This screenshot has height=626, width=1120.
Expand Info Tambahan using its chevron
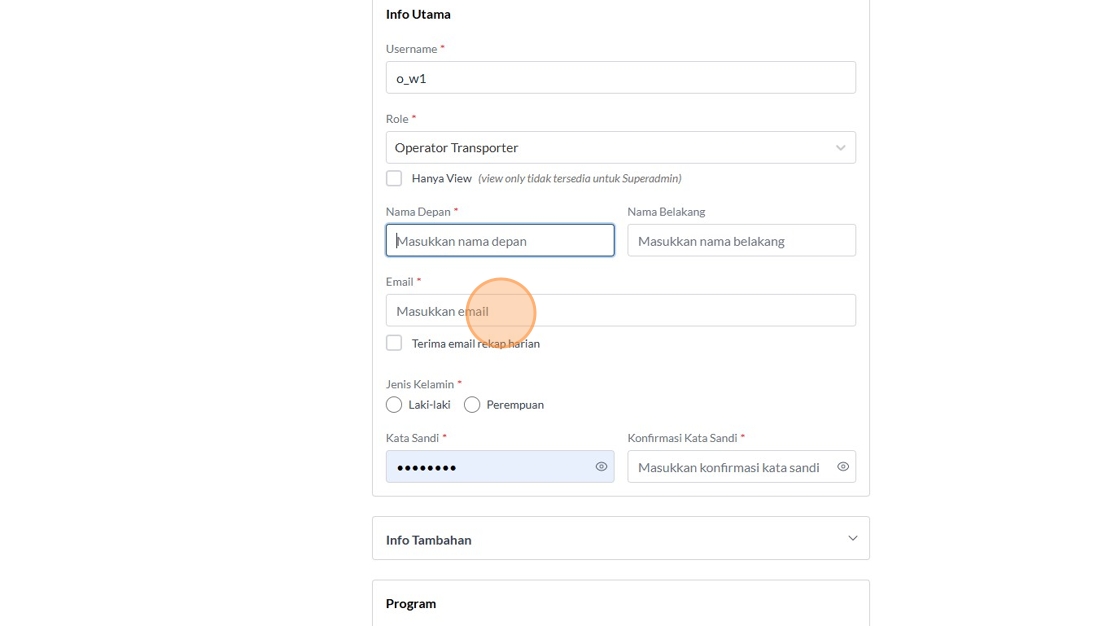852,538
